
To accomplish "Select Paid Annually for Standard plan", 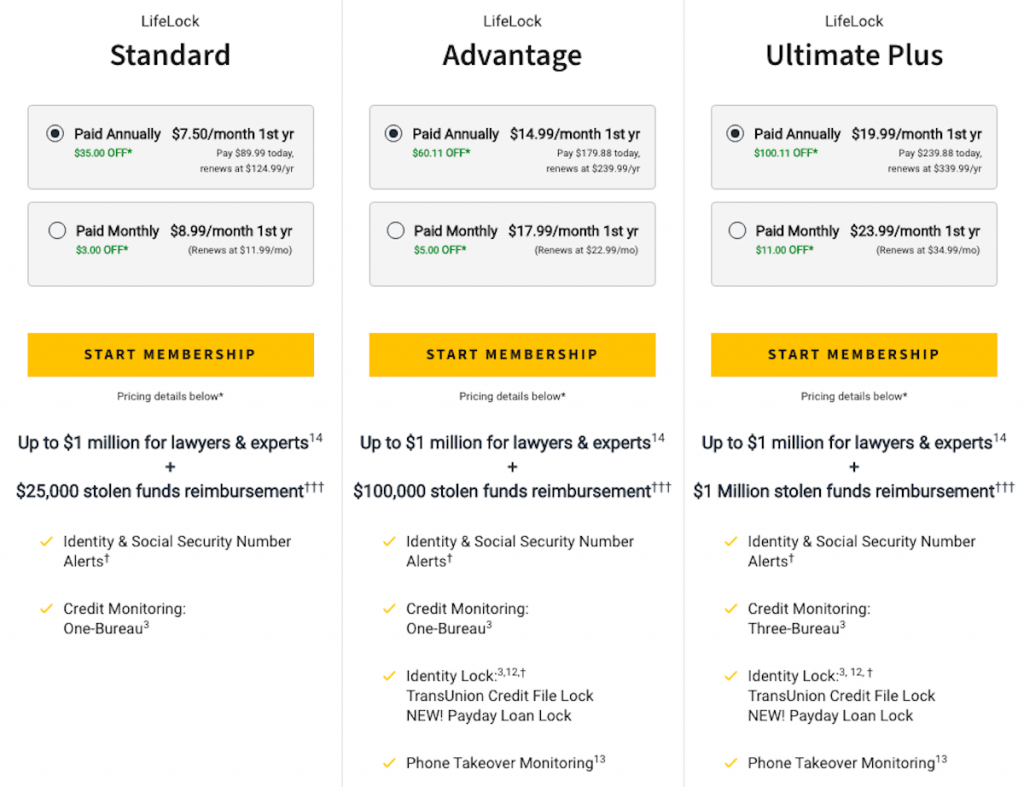I will 55,134.
